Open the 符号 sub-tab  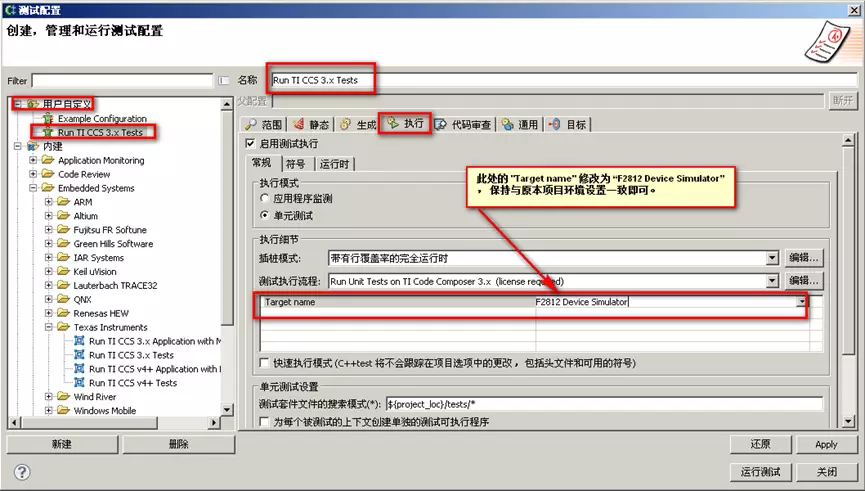coord(296,164)
